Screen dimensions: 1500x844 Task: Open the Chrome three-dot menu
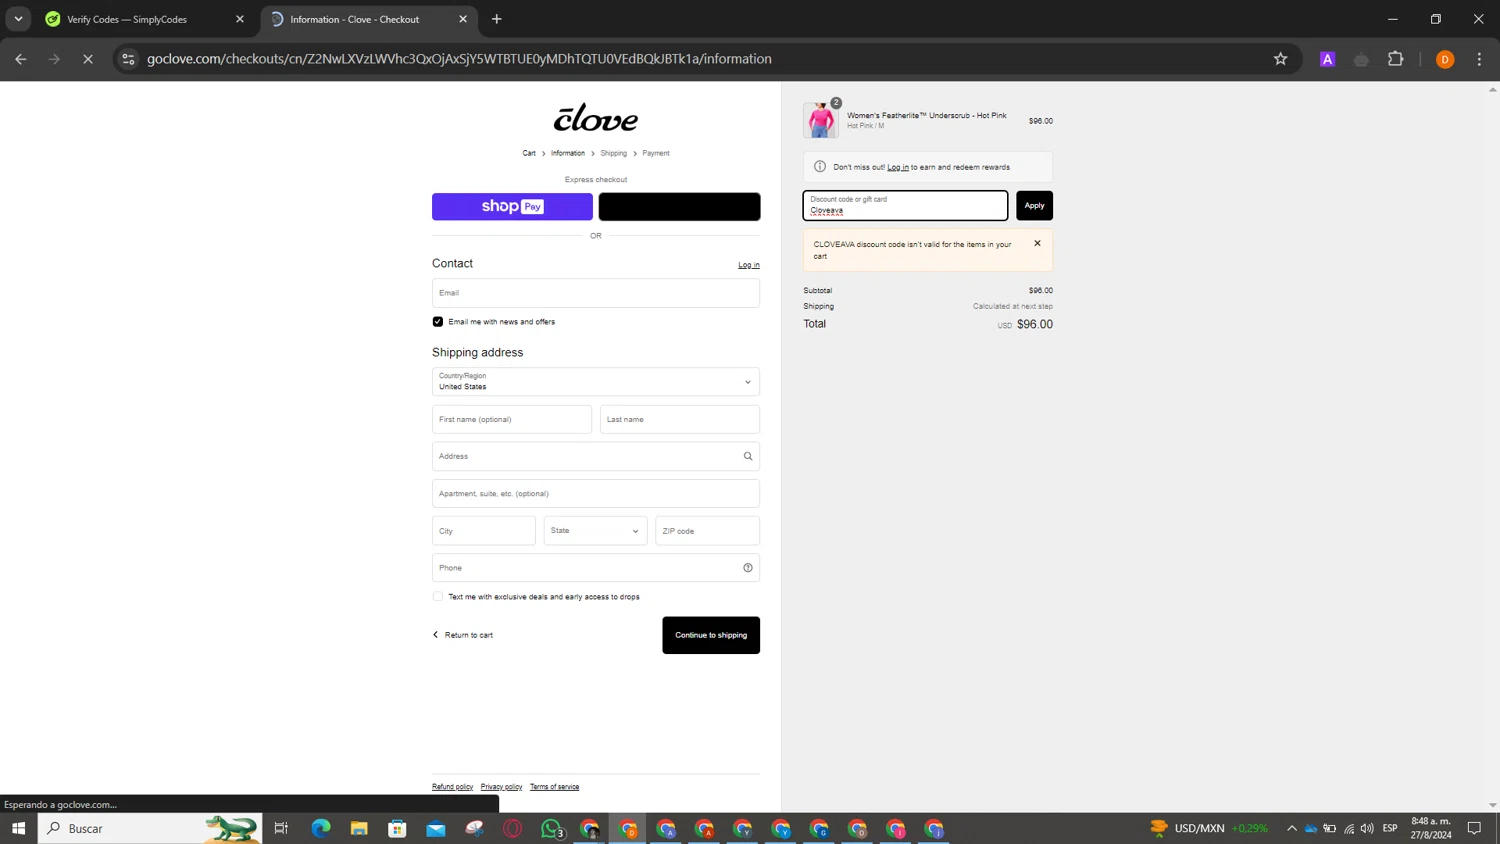1480,59
